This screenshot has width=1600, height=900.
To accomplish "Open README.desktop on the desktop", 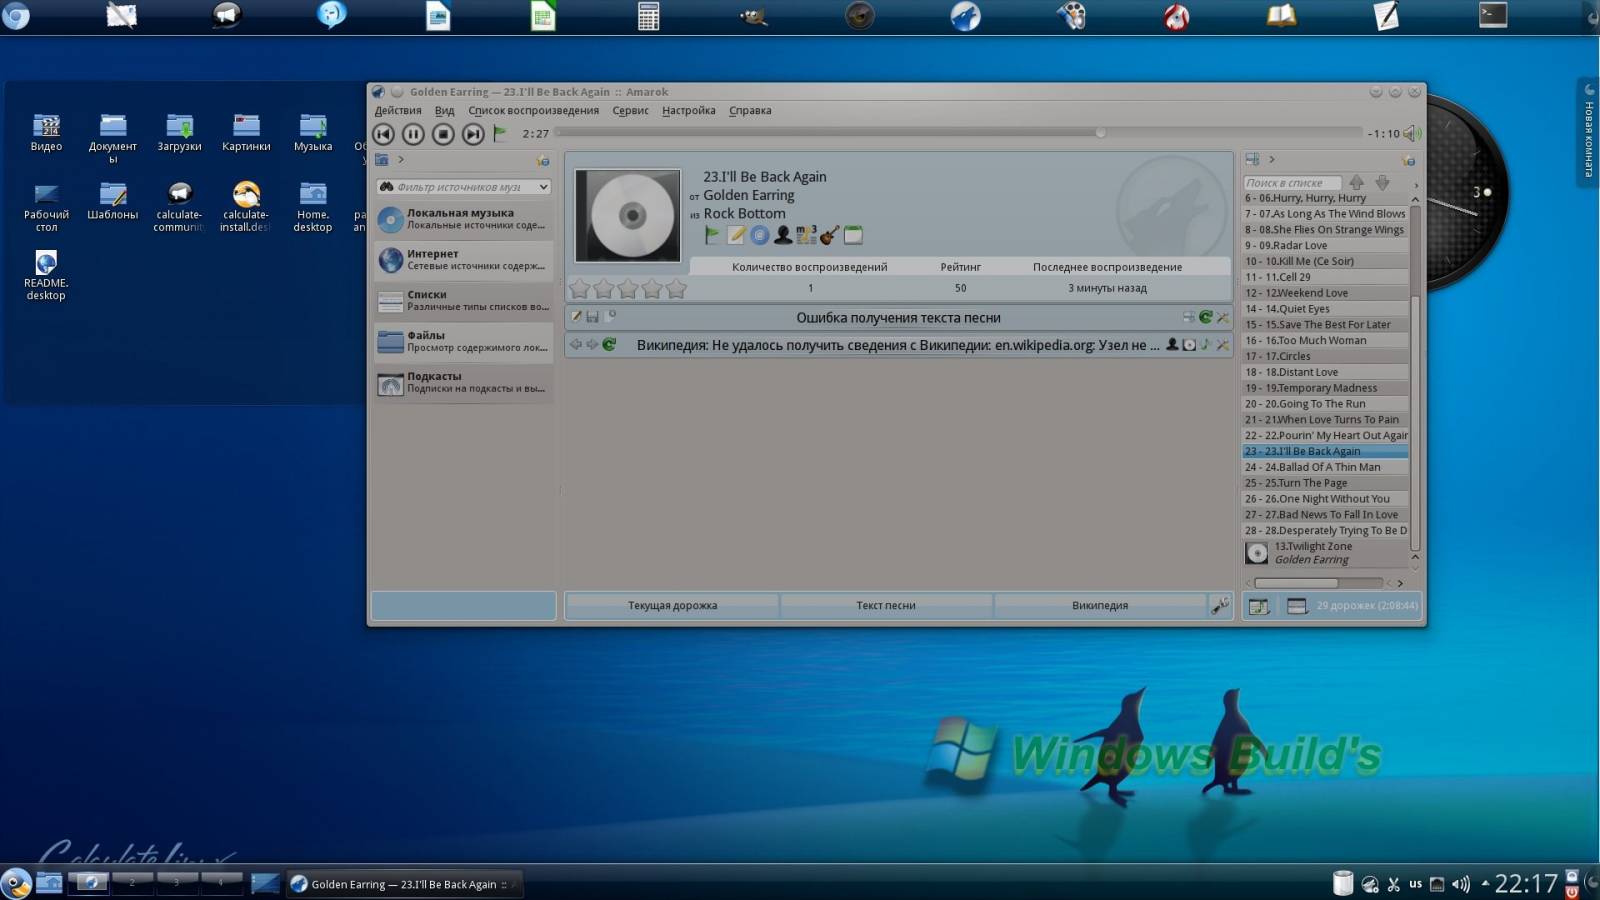I will point(46,275).
